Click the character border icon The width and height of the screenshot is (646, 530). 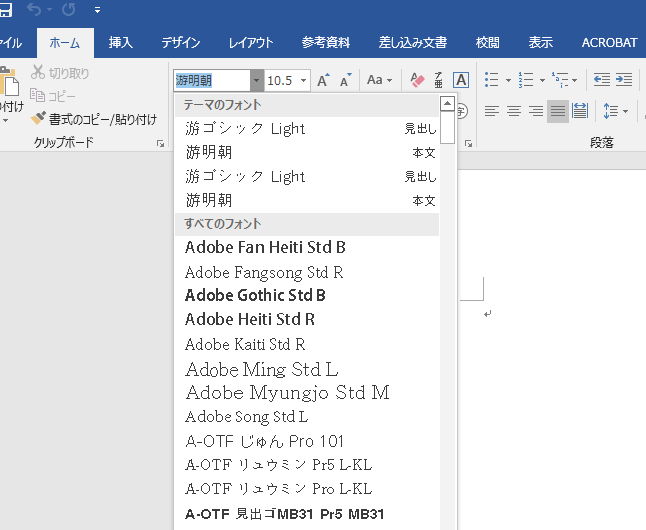461,80
